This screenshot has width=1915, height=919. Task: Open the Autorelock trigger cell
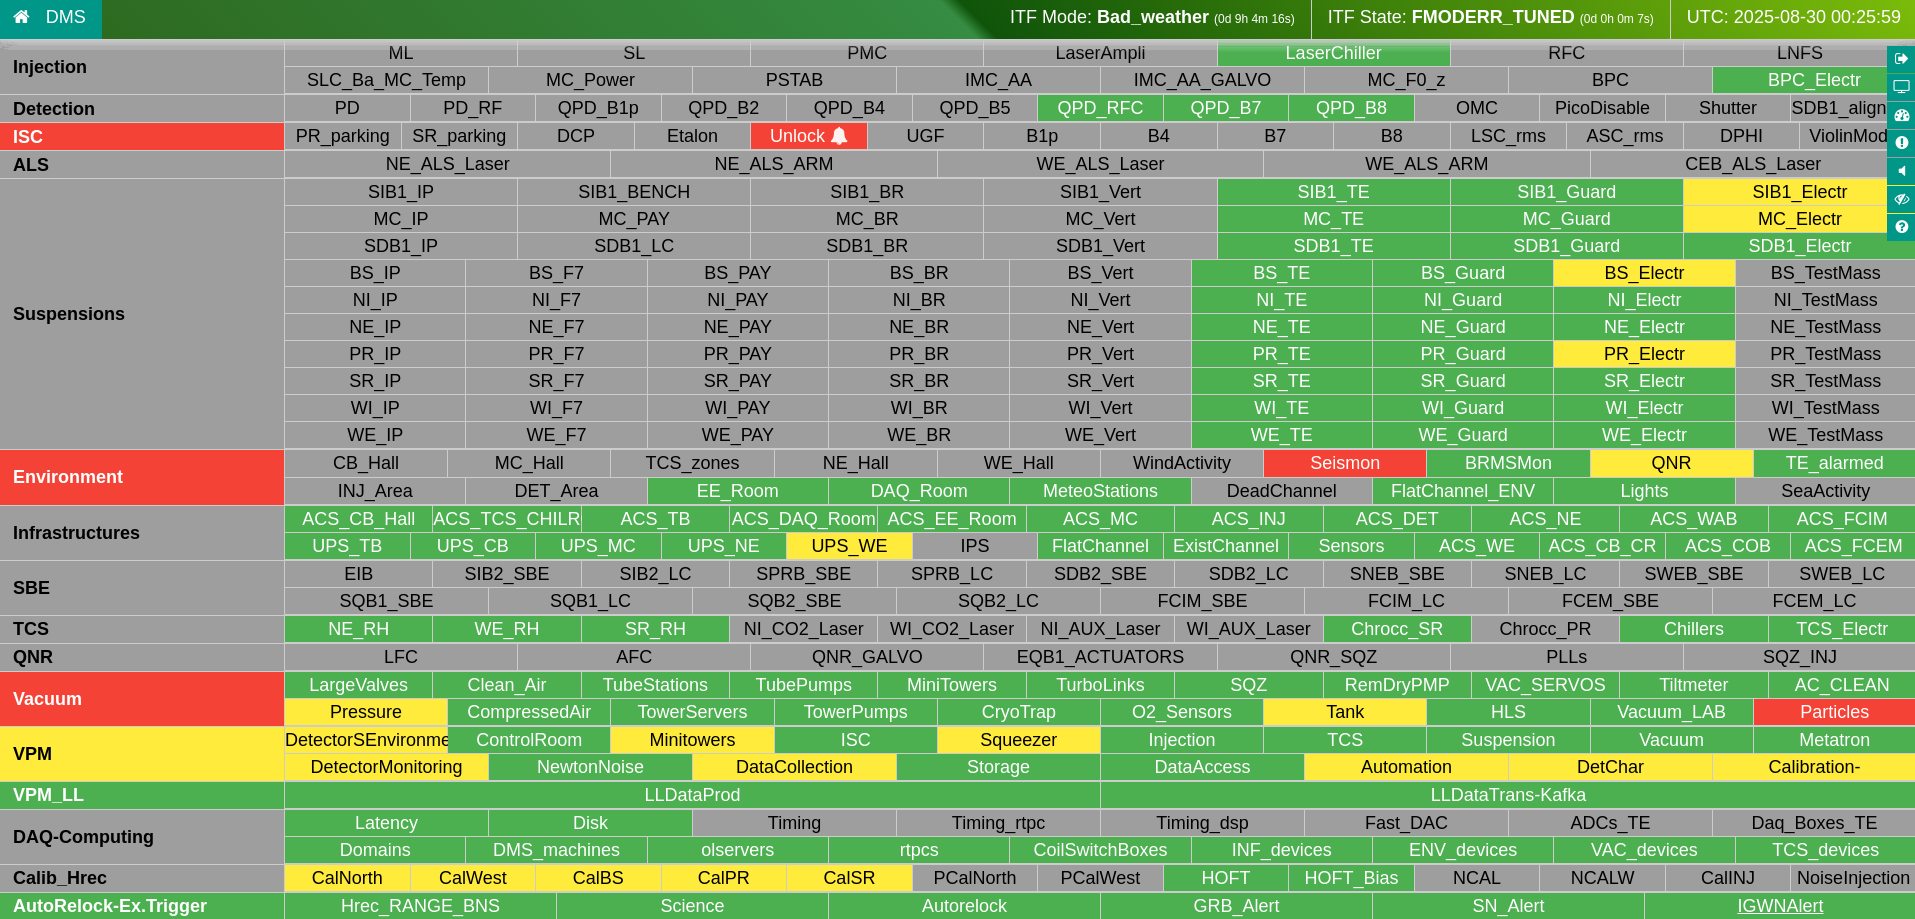coord(964,906)
